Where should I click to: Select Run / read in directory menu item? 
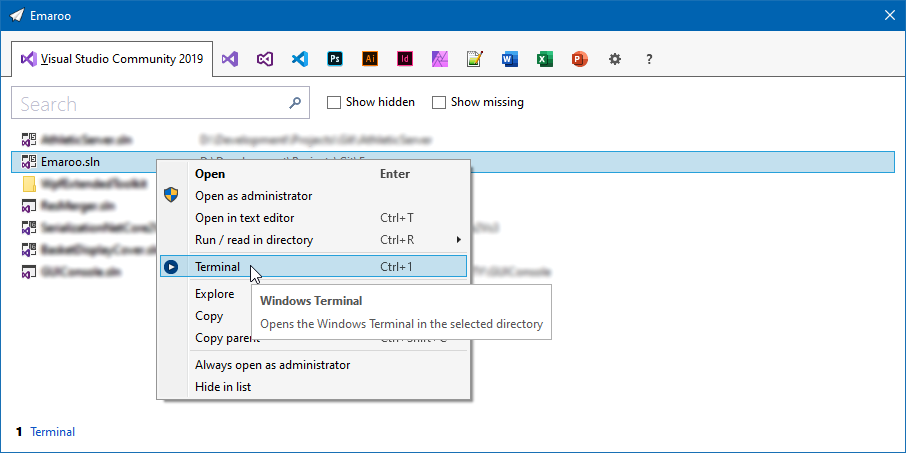pyautogui.click(x=314, y=240)
